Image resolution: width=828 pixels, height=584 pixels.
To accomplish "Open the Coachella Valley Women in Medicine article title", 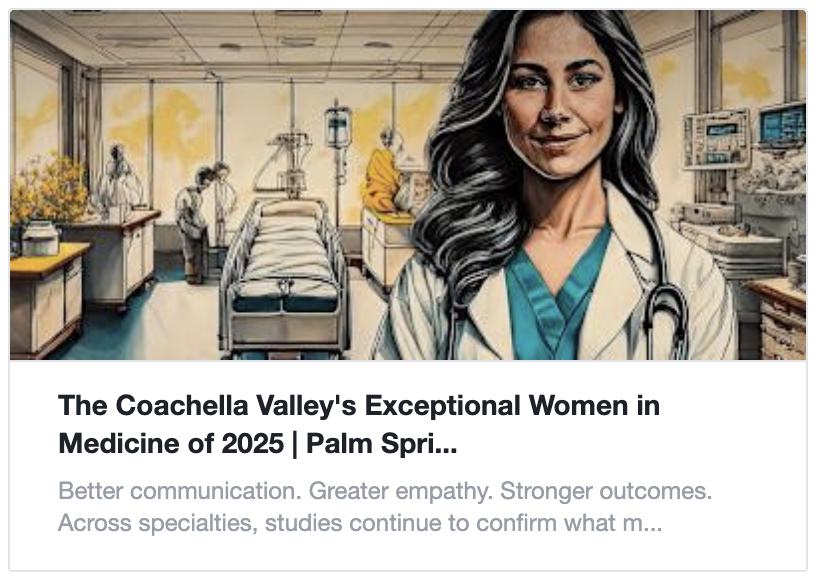I will pos(359,407).
